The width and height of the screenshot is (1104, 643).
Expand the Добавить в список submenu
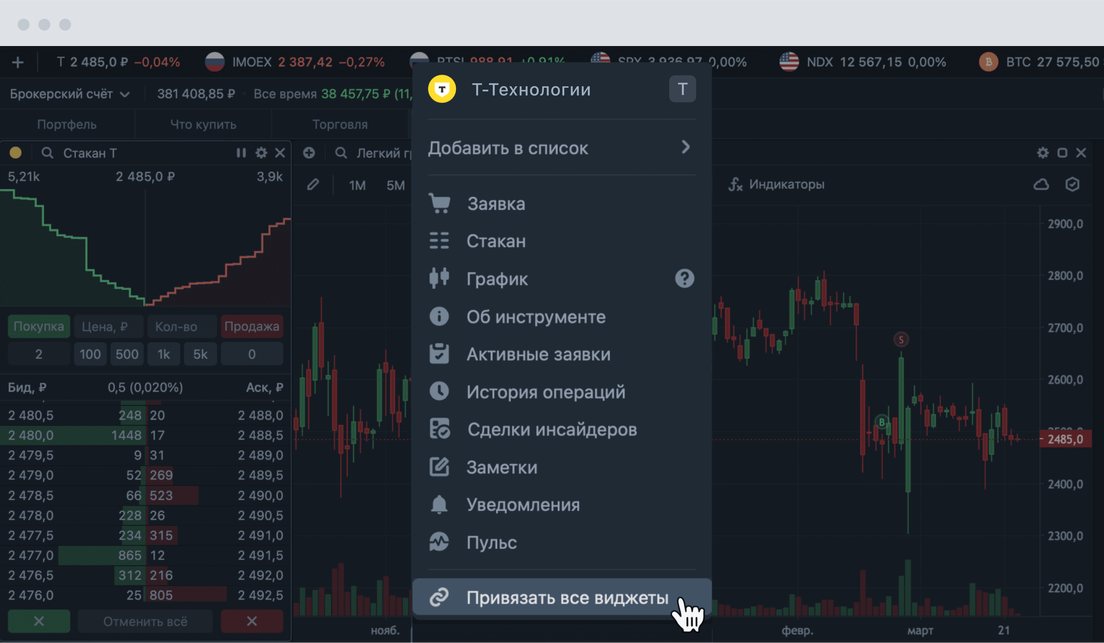tap(561, 148)
